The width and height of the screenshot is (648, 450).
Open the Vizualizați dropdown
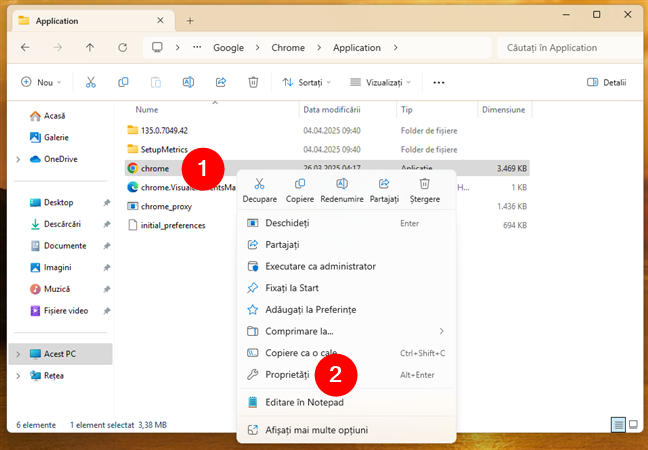pyautogui.click(x=380, y=82)
